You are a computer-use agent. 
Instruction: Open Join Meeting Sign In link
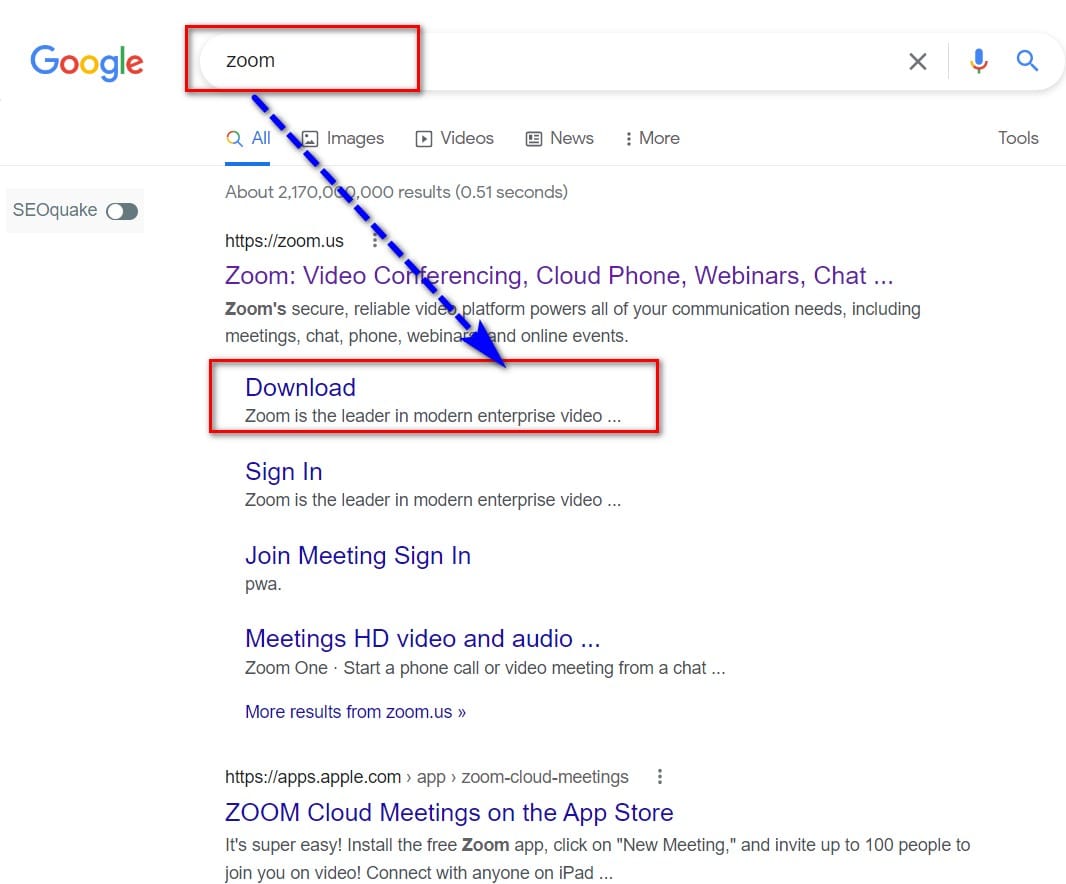[x=358, y=556]
